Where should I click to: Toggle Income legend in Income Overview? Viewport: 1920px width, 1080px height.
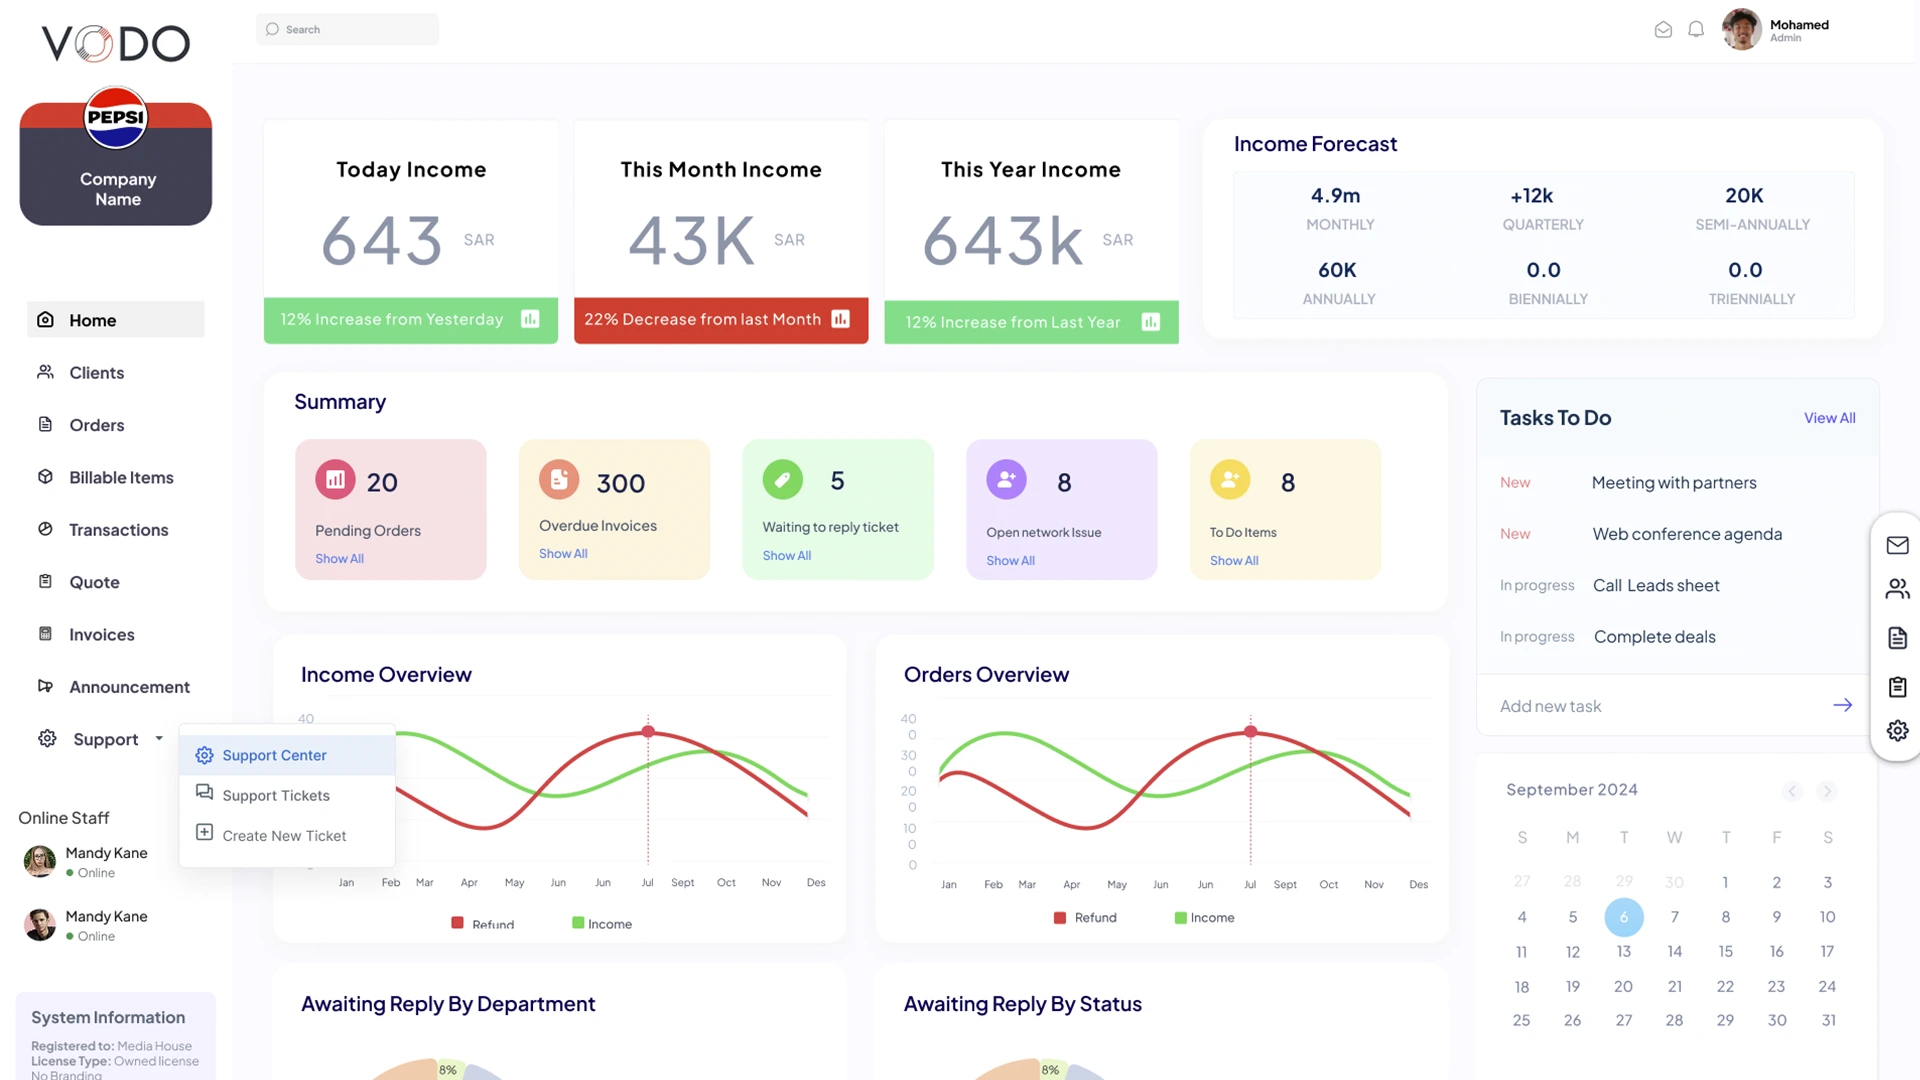[602, 924]
